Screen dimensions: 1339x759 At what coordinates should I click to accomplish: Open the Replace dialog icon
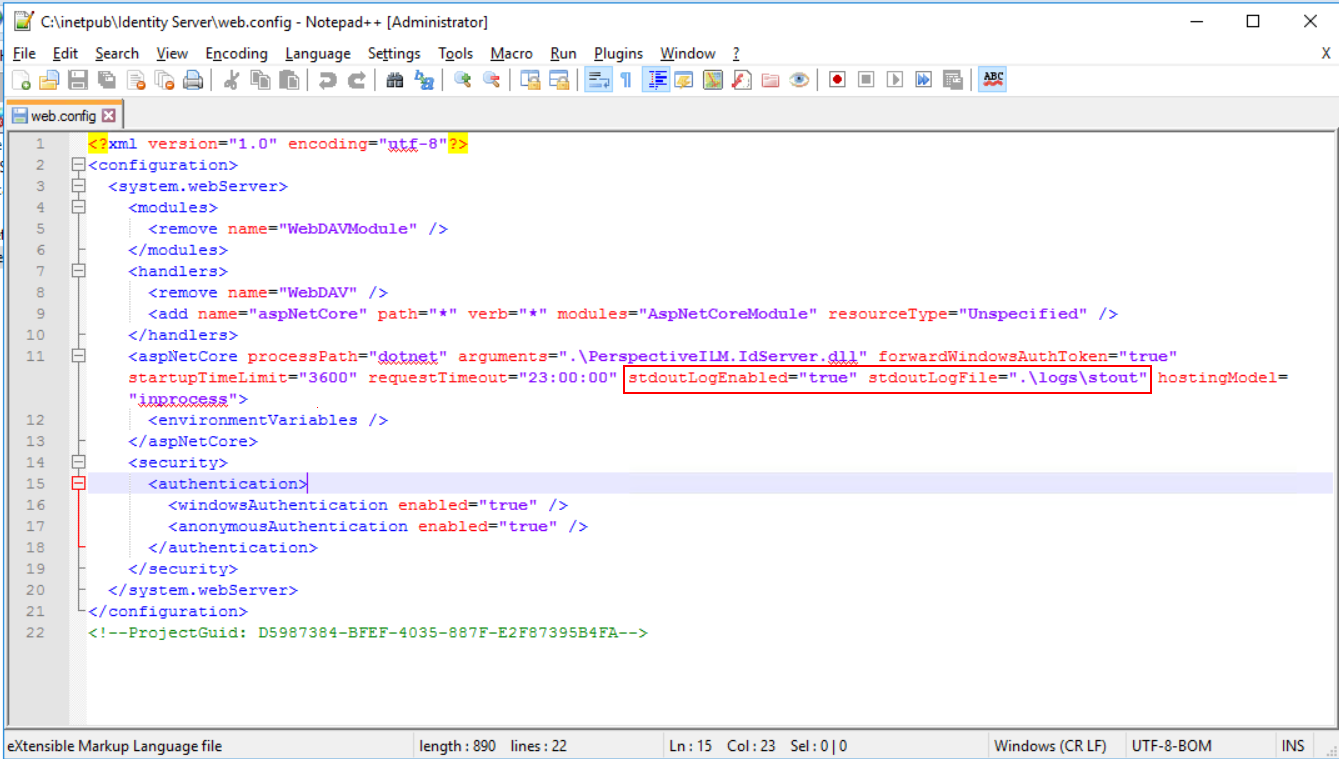click(x=424, y=81)
